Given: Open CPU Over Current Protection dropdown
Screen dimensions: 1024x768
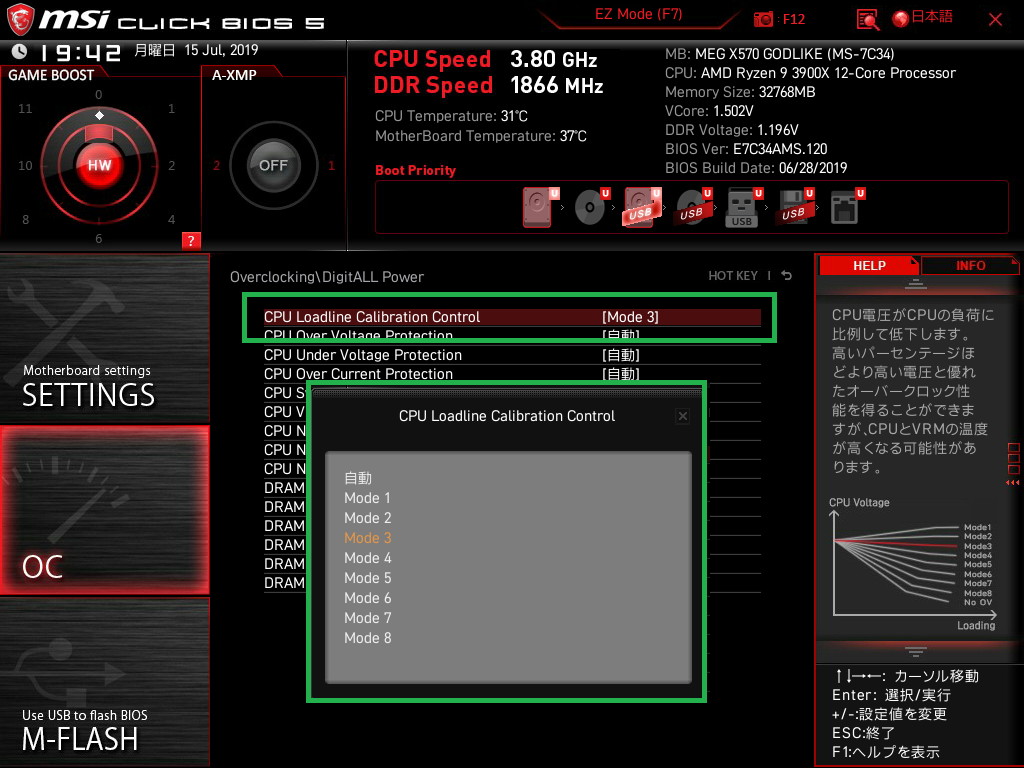Looking at the screenshot, I should click(x=512, y=374).
